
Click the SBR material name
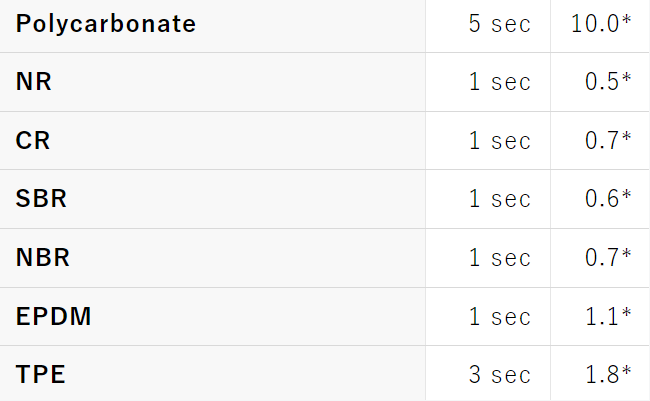41,199
